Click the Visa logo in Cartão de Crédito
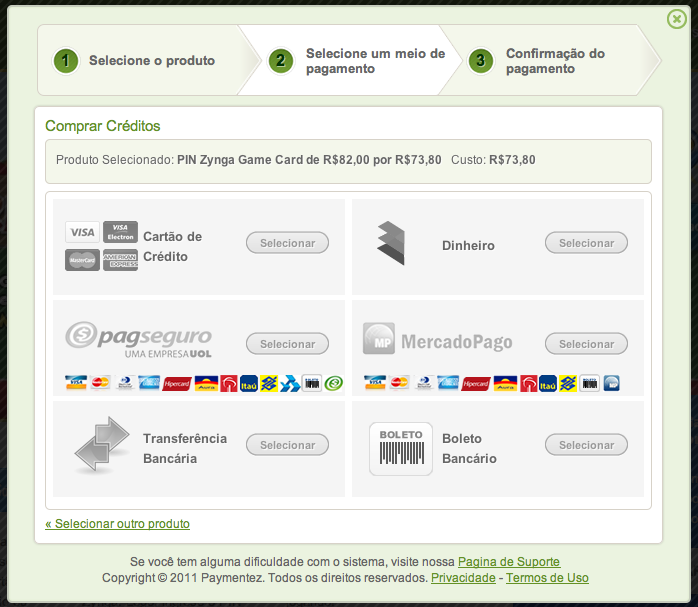Image resolution: width=698 pixels, height=607 pixels. [x=82, y=232]
